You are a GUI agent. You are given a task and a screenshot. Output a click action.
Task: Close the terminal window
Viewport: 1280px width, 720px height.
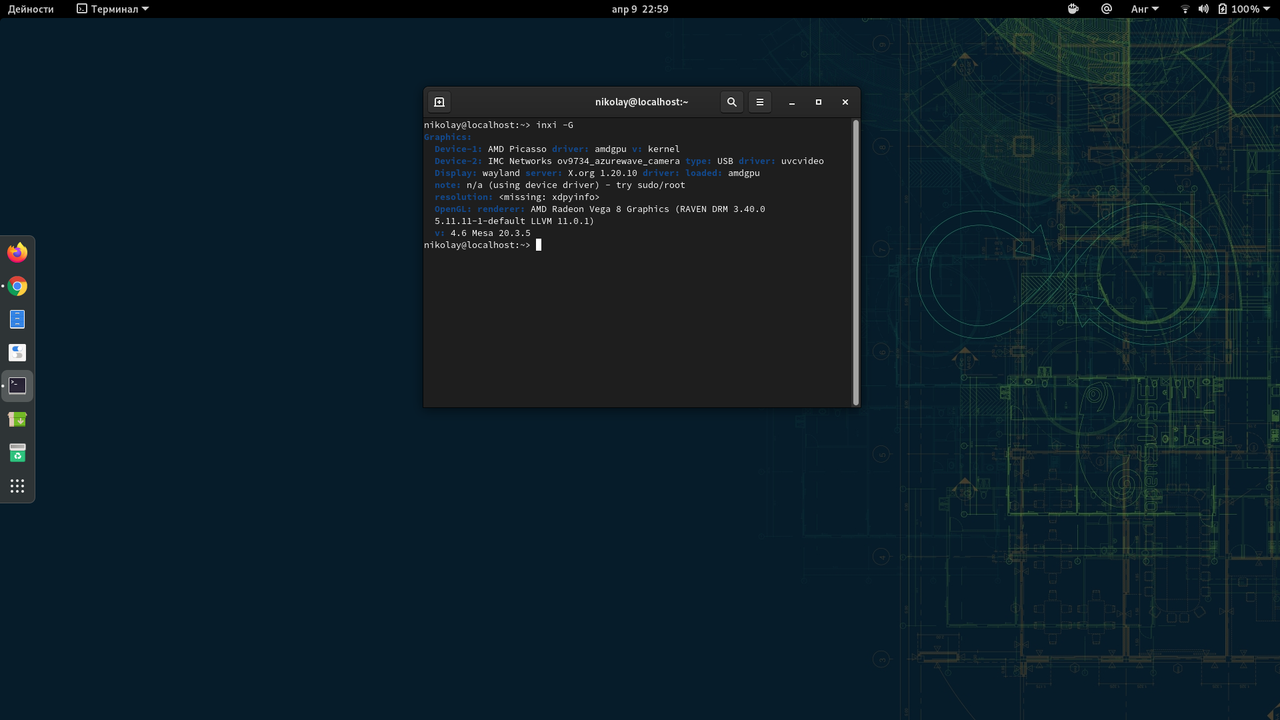tap(845, 102)
